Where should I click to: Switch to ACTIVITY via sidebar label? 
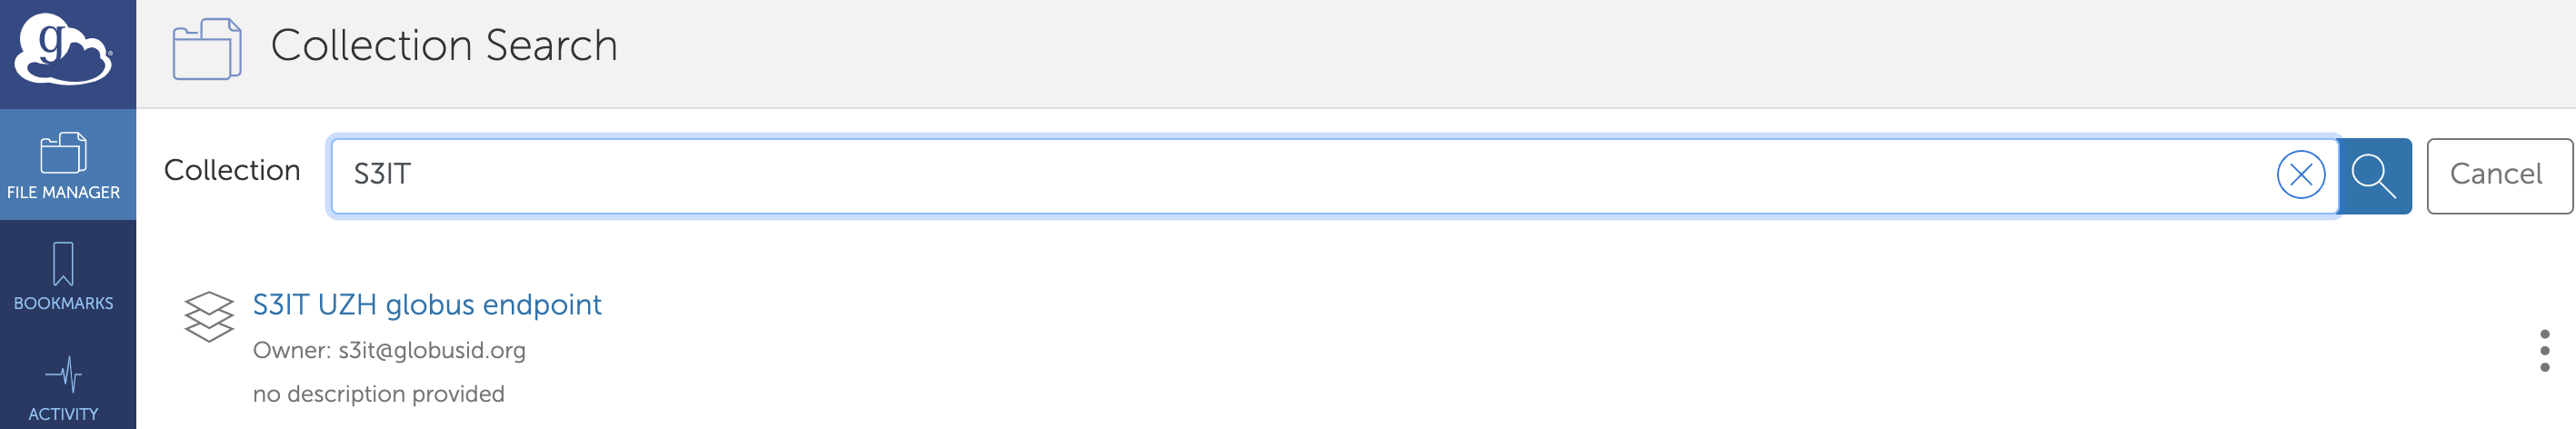pyautogui.click(x=63, y=414)
